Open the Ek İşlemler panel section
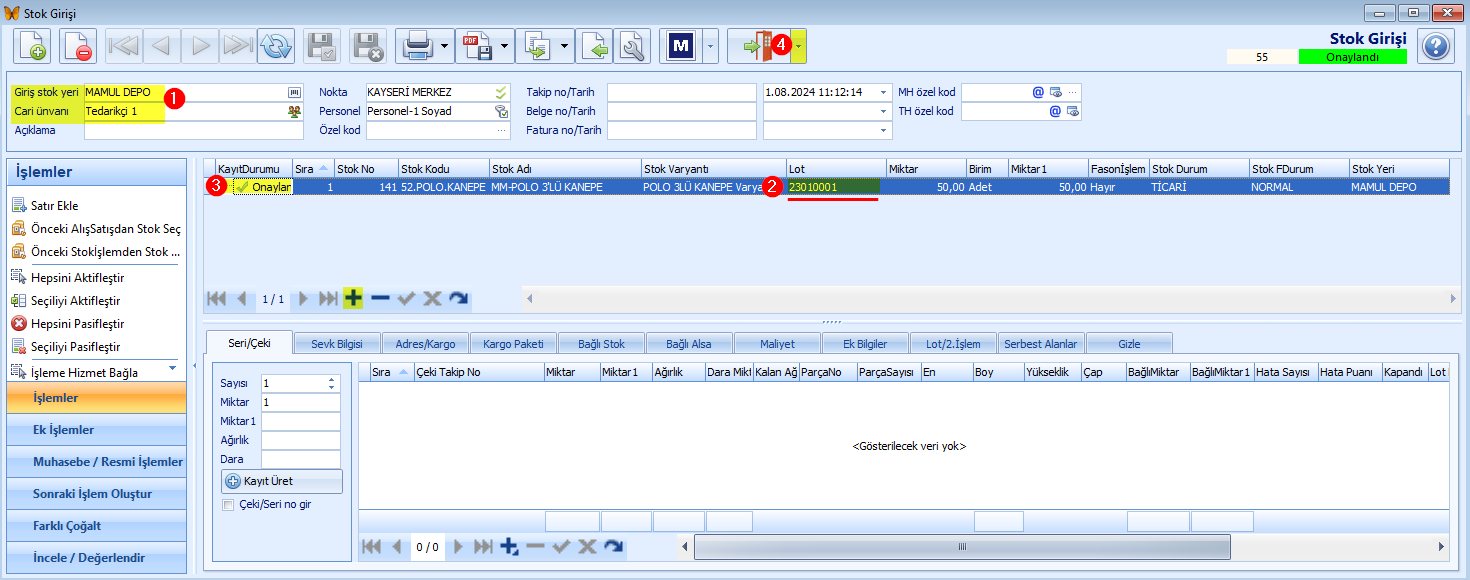 (96, 430)
